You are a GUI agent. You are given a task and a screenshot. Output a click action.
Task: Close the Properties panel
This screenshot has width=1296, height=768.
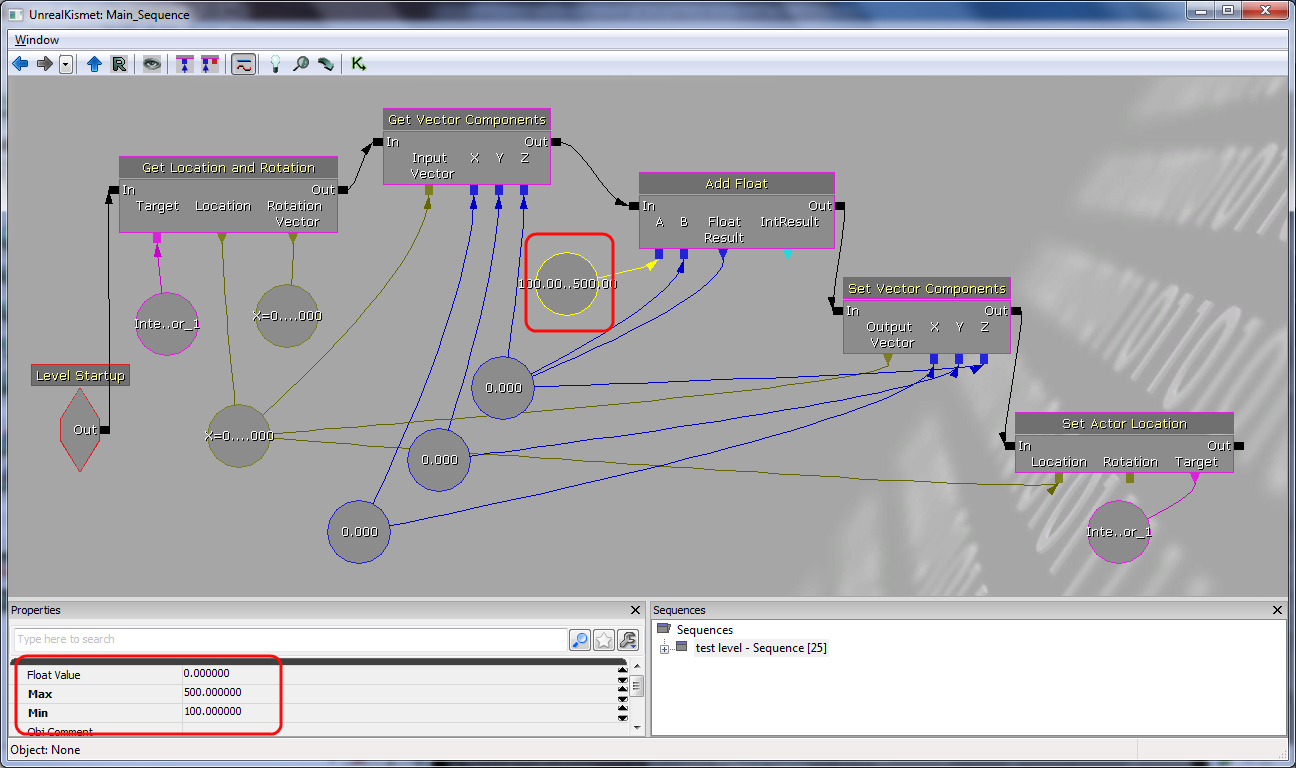(x=636, y=610)
